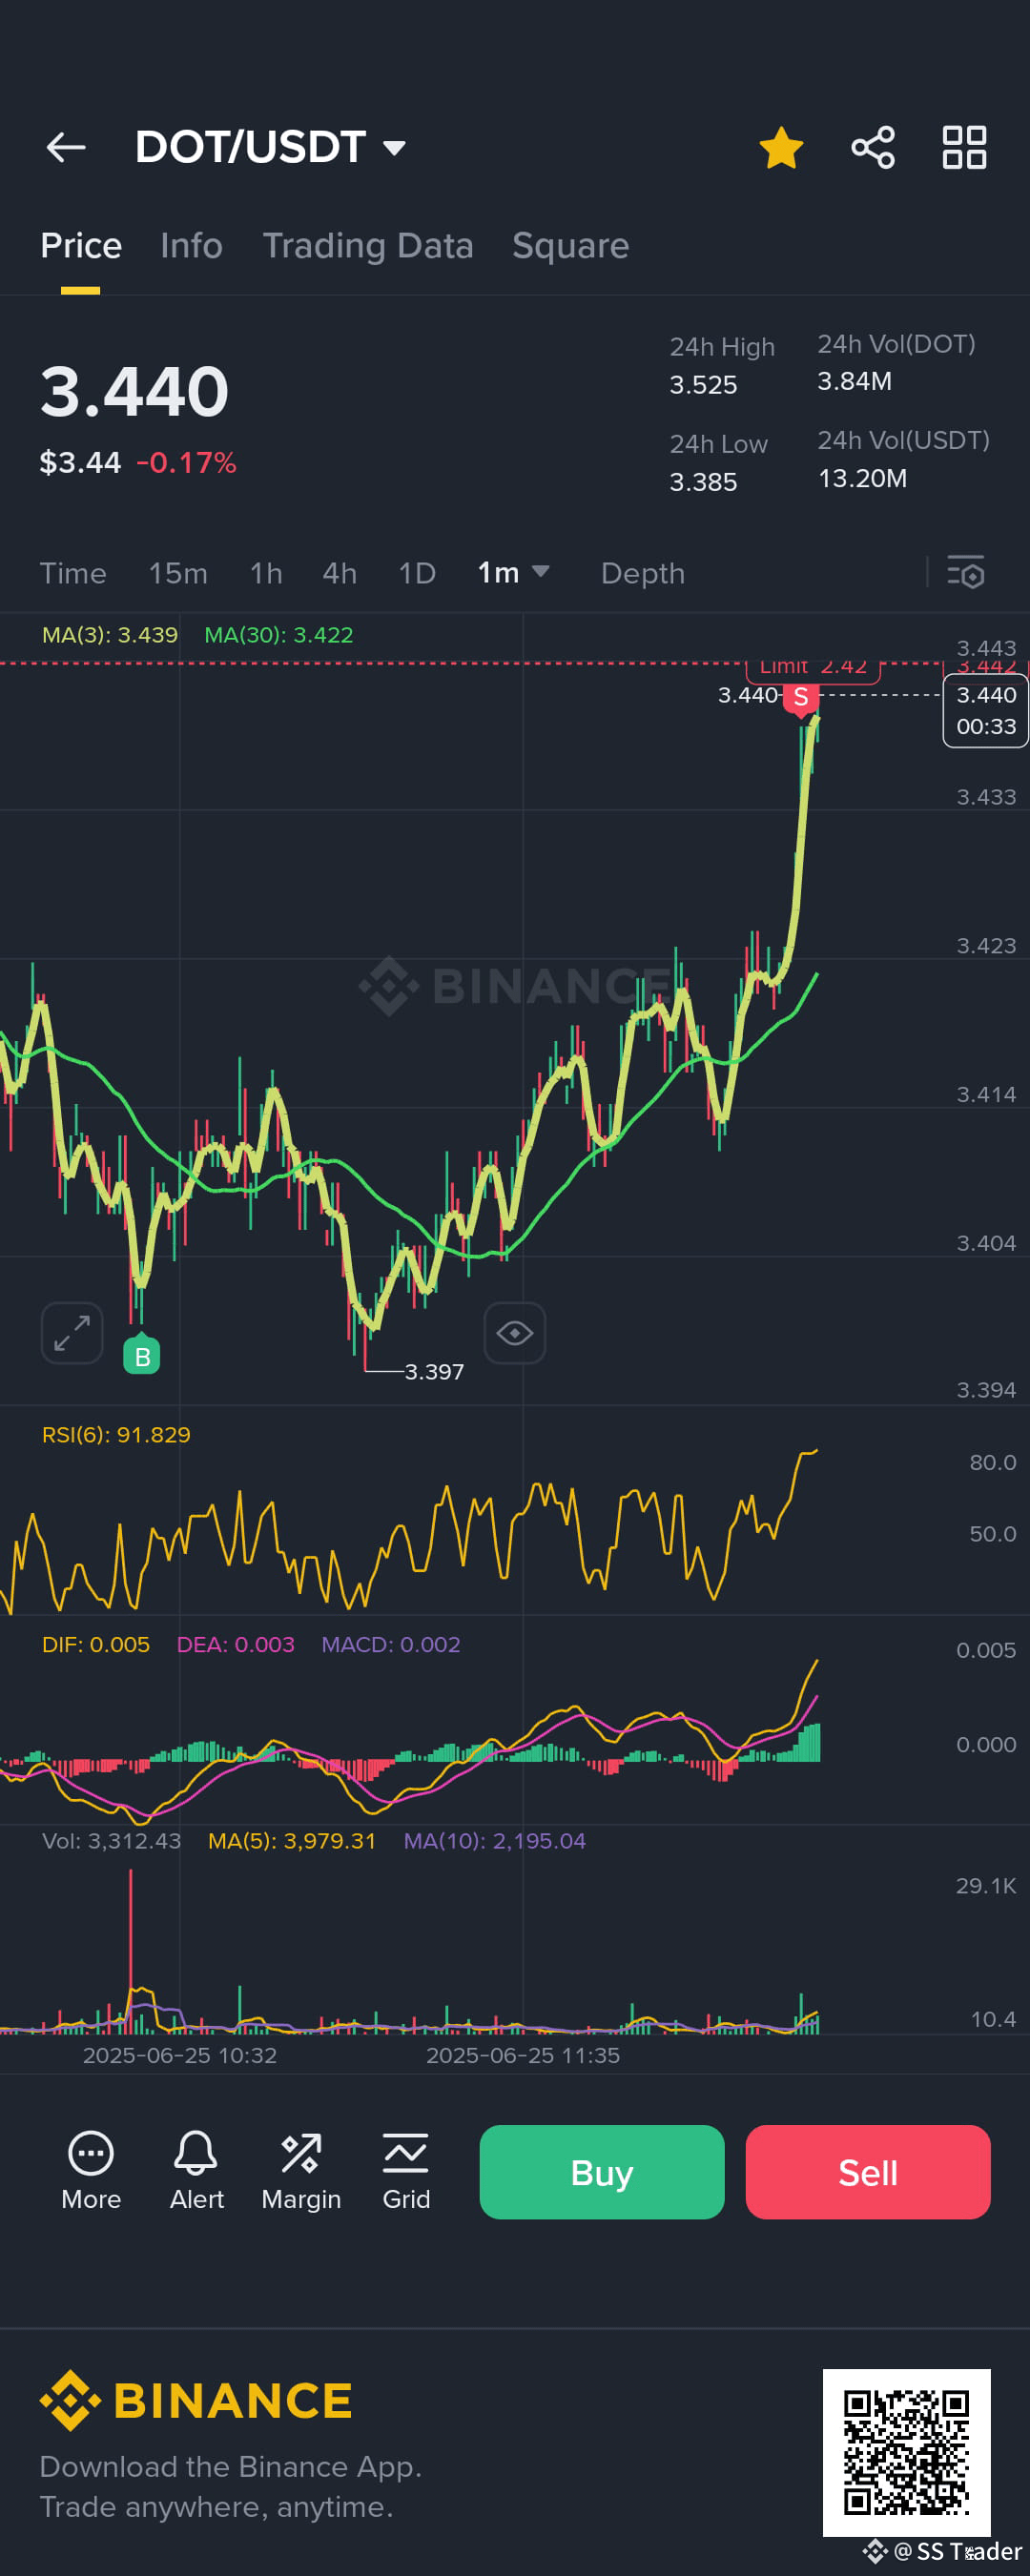Tap the Binance QR code
1030x2576 pixels.
click(x=907, y=2452)
